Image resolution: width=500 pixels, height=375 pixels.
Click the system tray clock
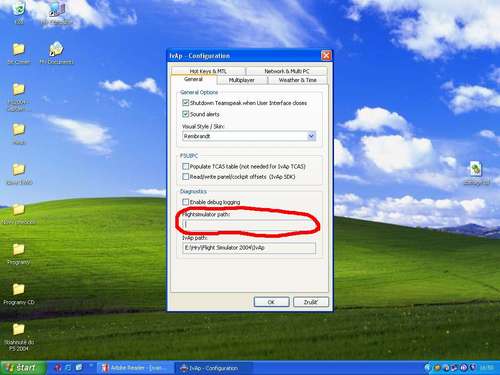(487, 368)
